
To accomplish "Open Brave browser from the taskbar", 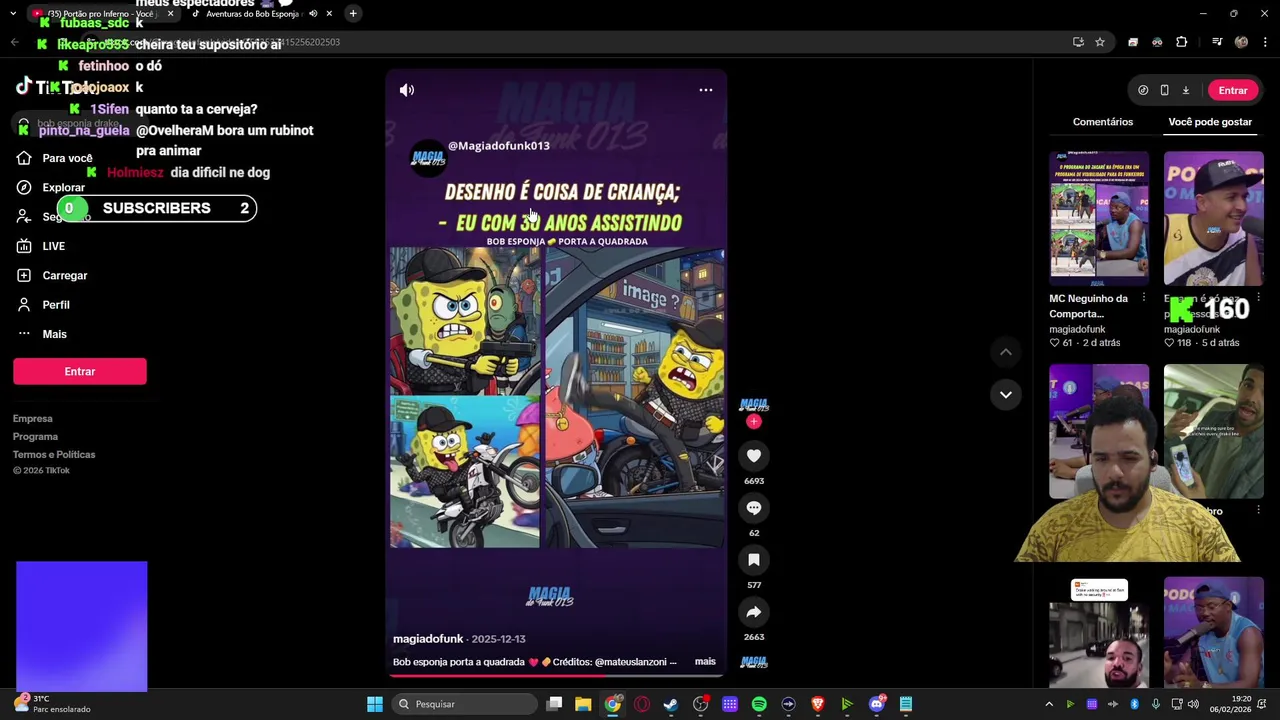I will (818, 704).
